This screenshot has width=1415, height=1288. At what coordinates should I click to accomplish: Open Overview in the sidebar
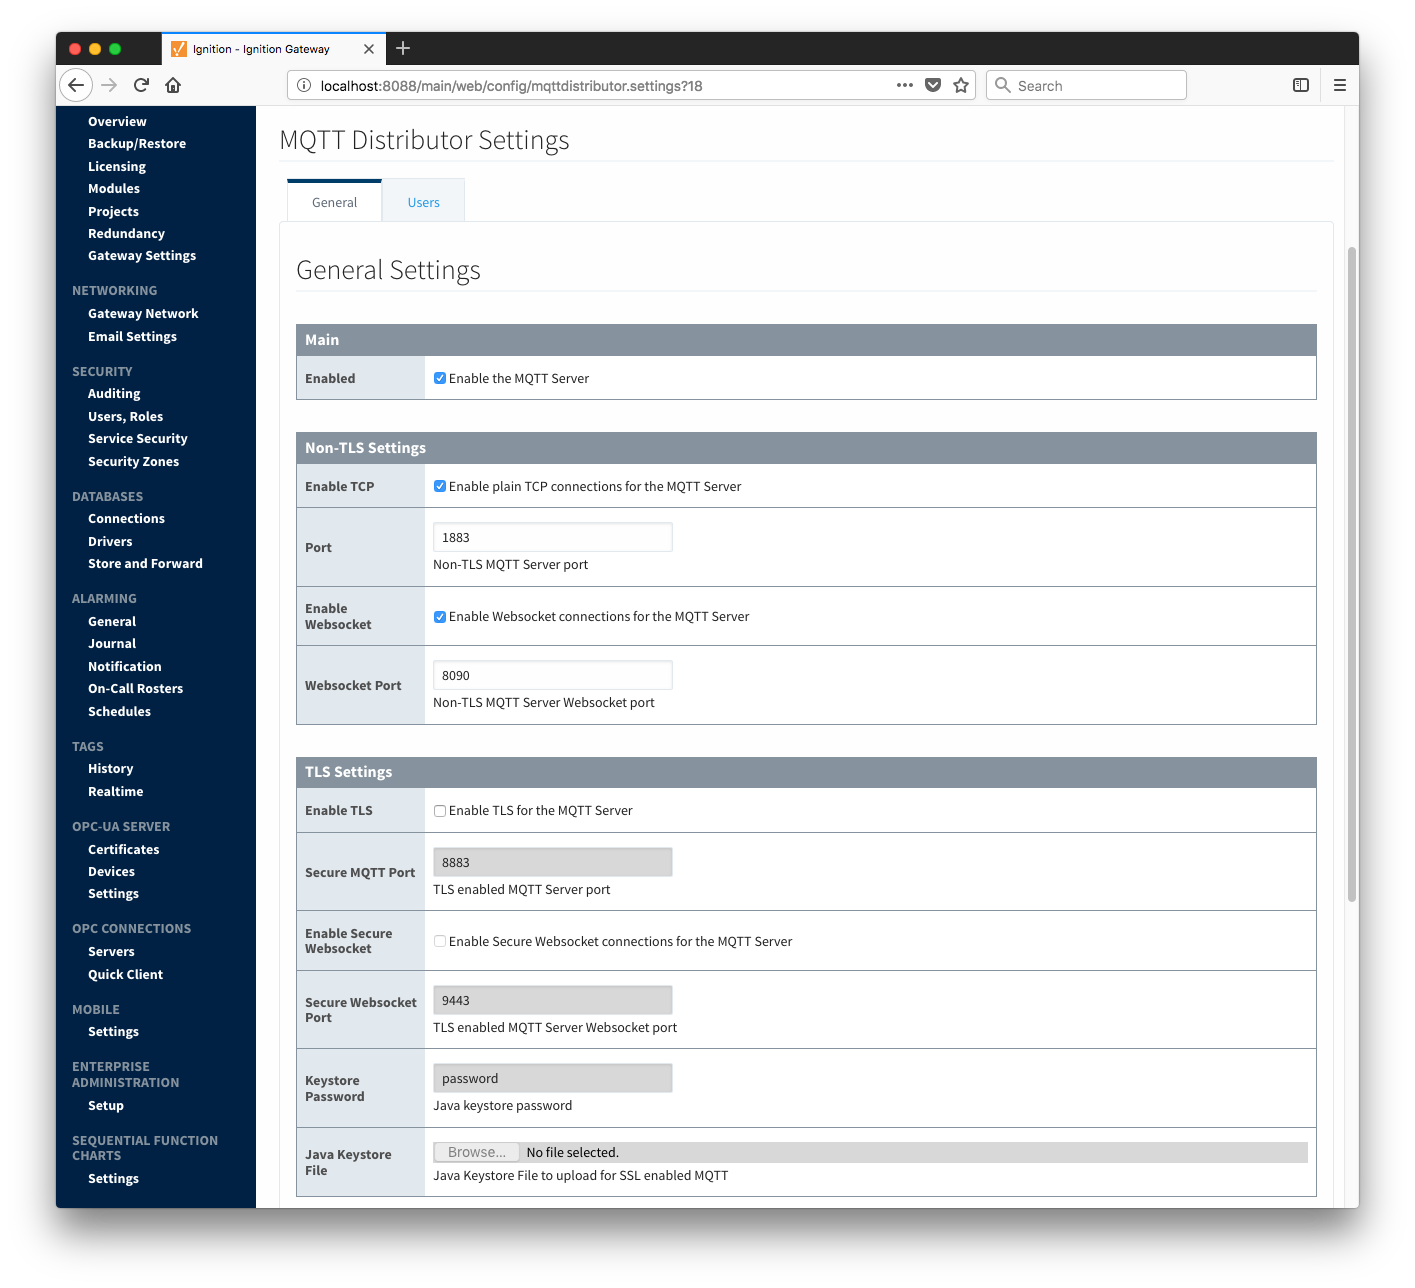click(117, 122)
